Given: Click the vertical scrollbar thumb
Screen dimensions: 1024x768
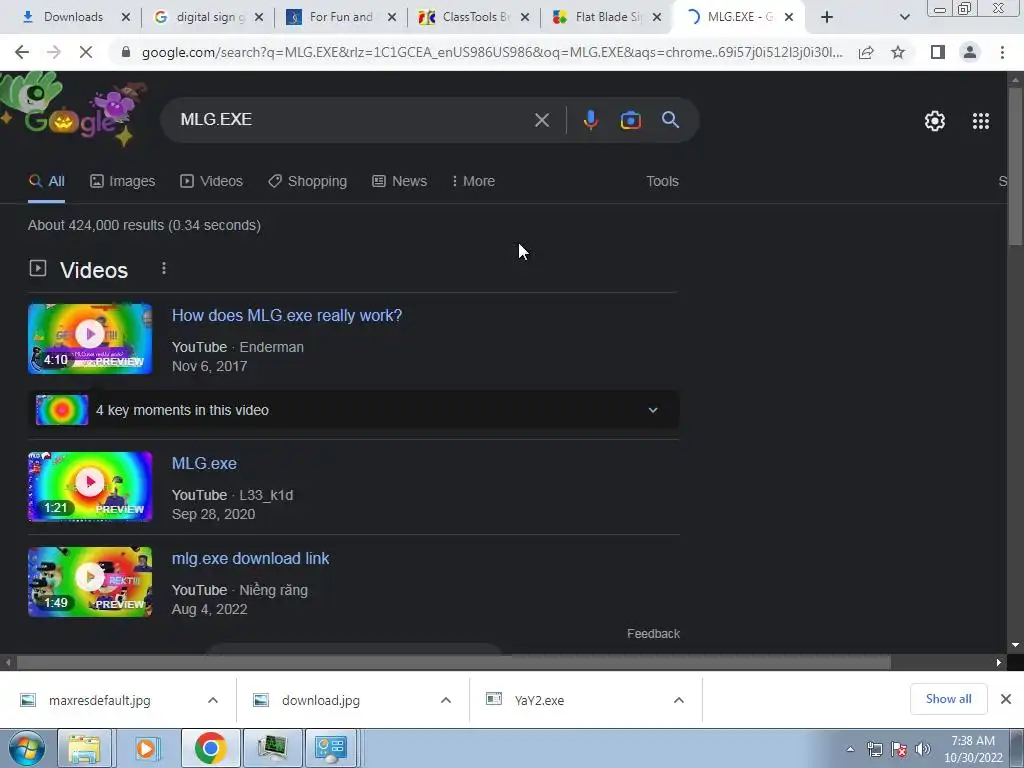Looking at the screenshot, I should pos(1015,166).
